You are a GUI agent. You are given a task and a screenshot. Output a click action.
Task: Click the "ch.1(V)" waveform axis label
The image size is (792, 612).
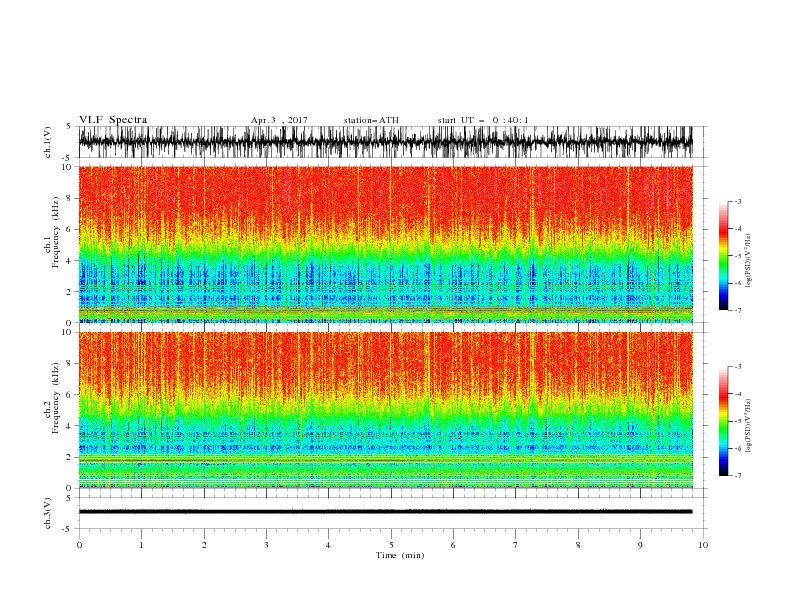[48, 142]
